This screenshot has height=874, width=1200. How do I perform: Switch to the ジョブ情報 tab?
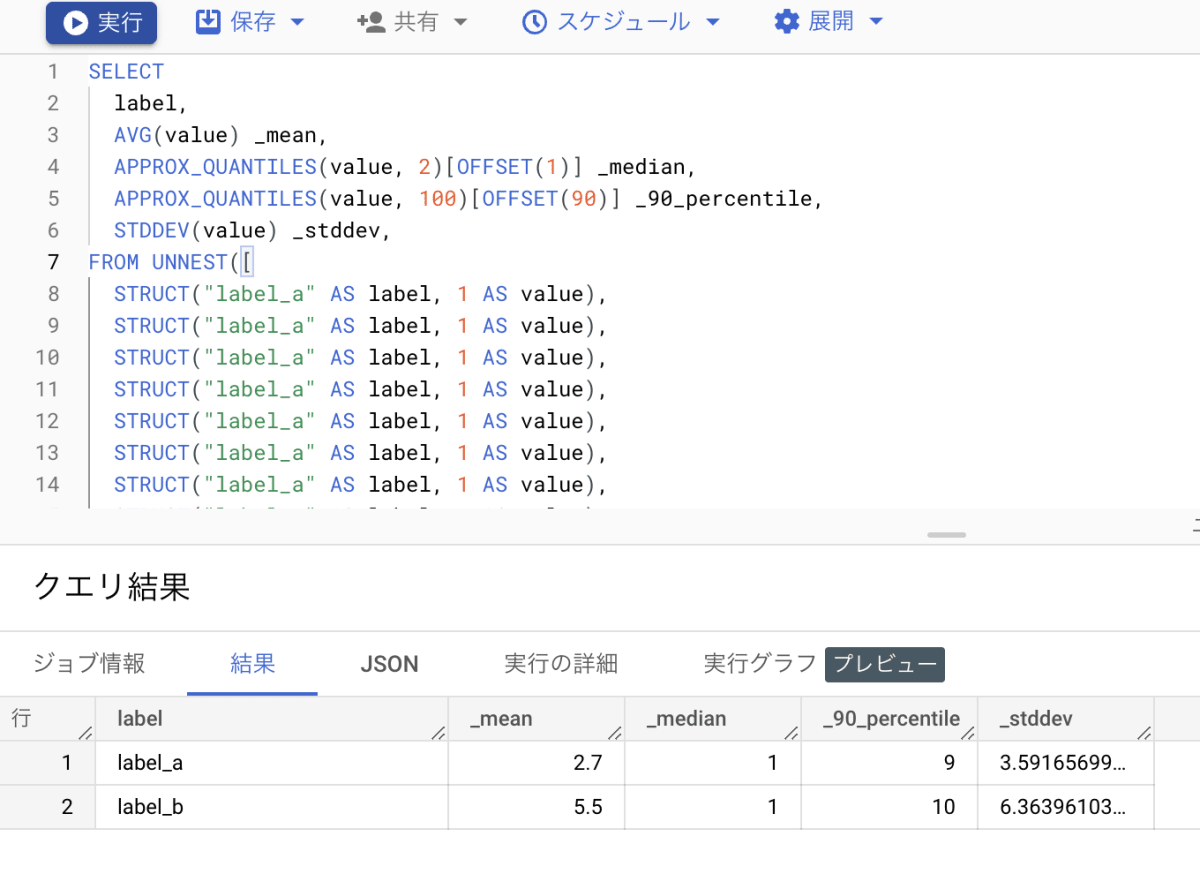[90, 664]
